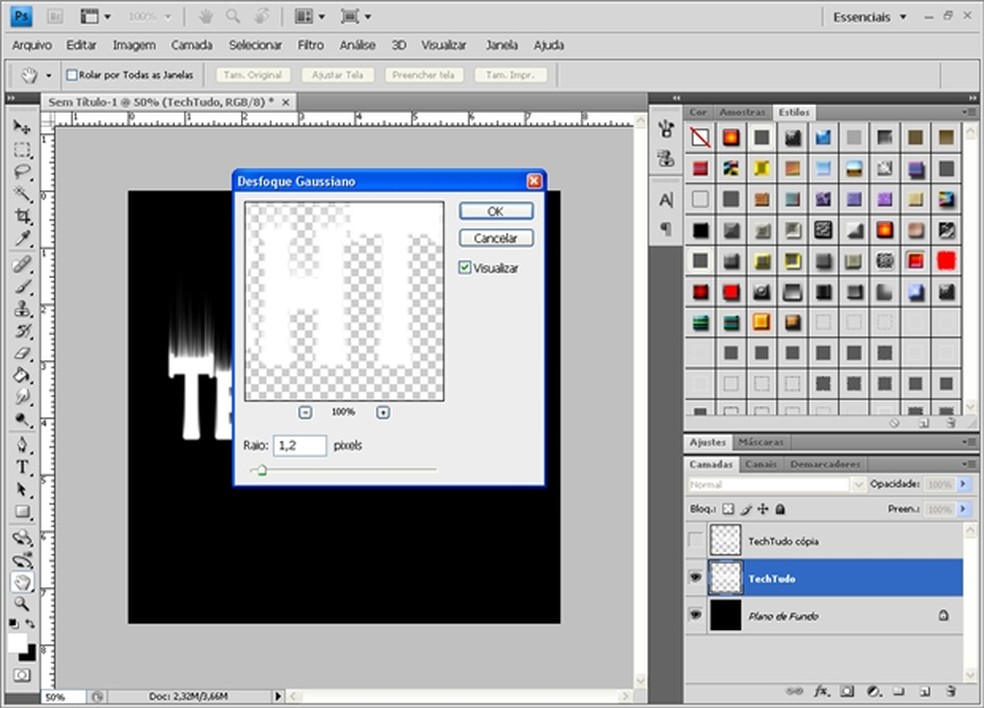Viewport: 984px width, 708px height.
Task: Open the Essenciais workspace dropdown
Action: click(870, 17)
